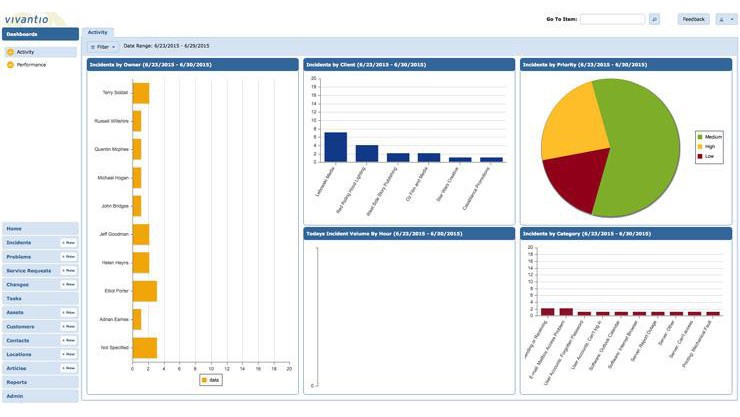The image size is (740, 417).
Task: Click in the Go To Item field
Action: [612, 19]
